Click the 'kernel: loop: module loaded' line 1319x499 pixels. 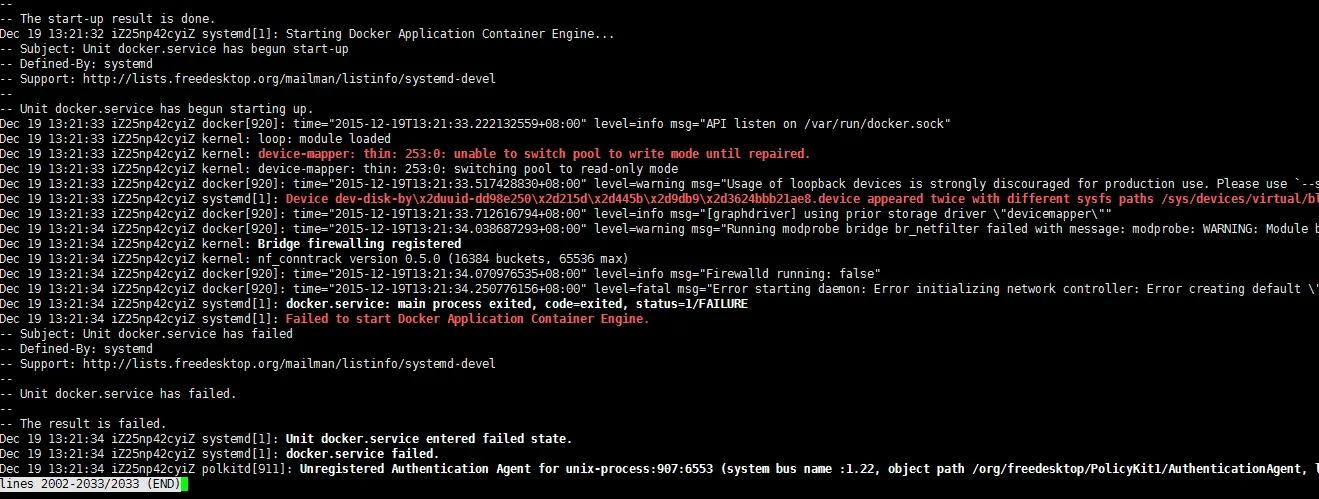pos(196,139)
